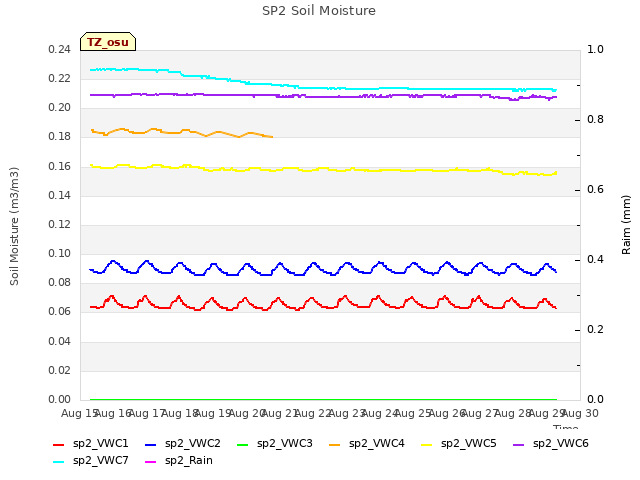640x480 pixels.
Task: Click the SP2 Soil Moisture chart title
Action: pos(319,11)
